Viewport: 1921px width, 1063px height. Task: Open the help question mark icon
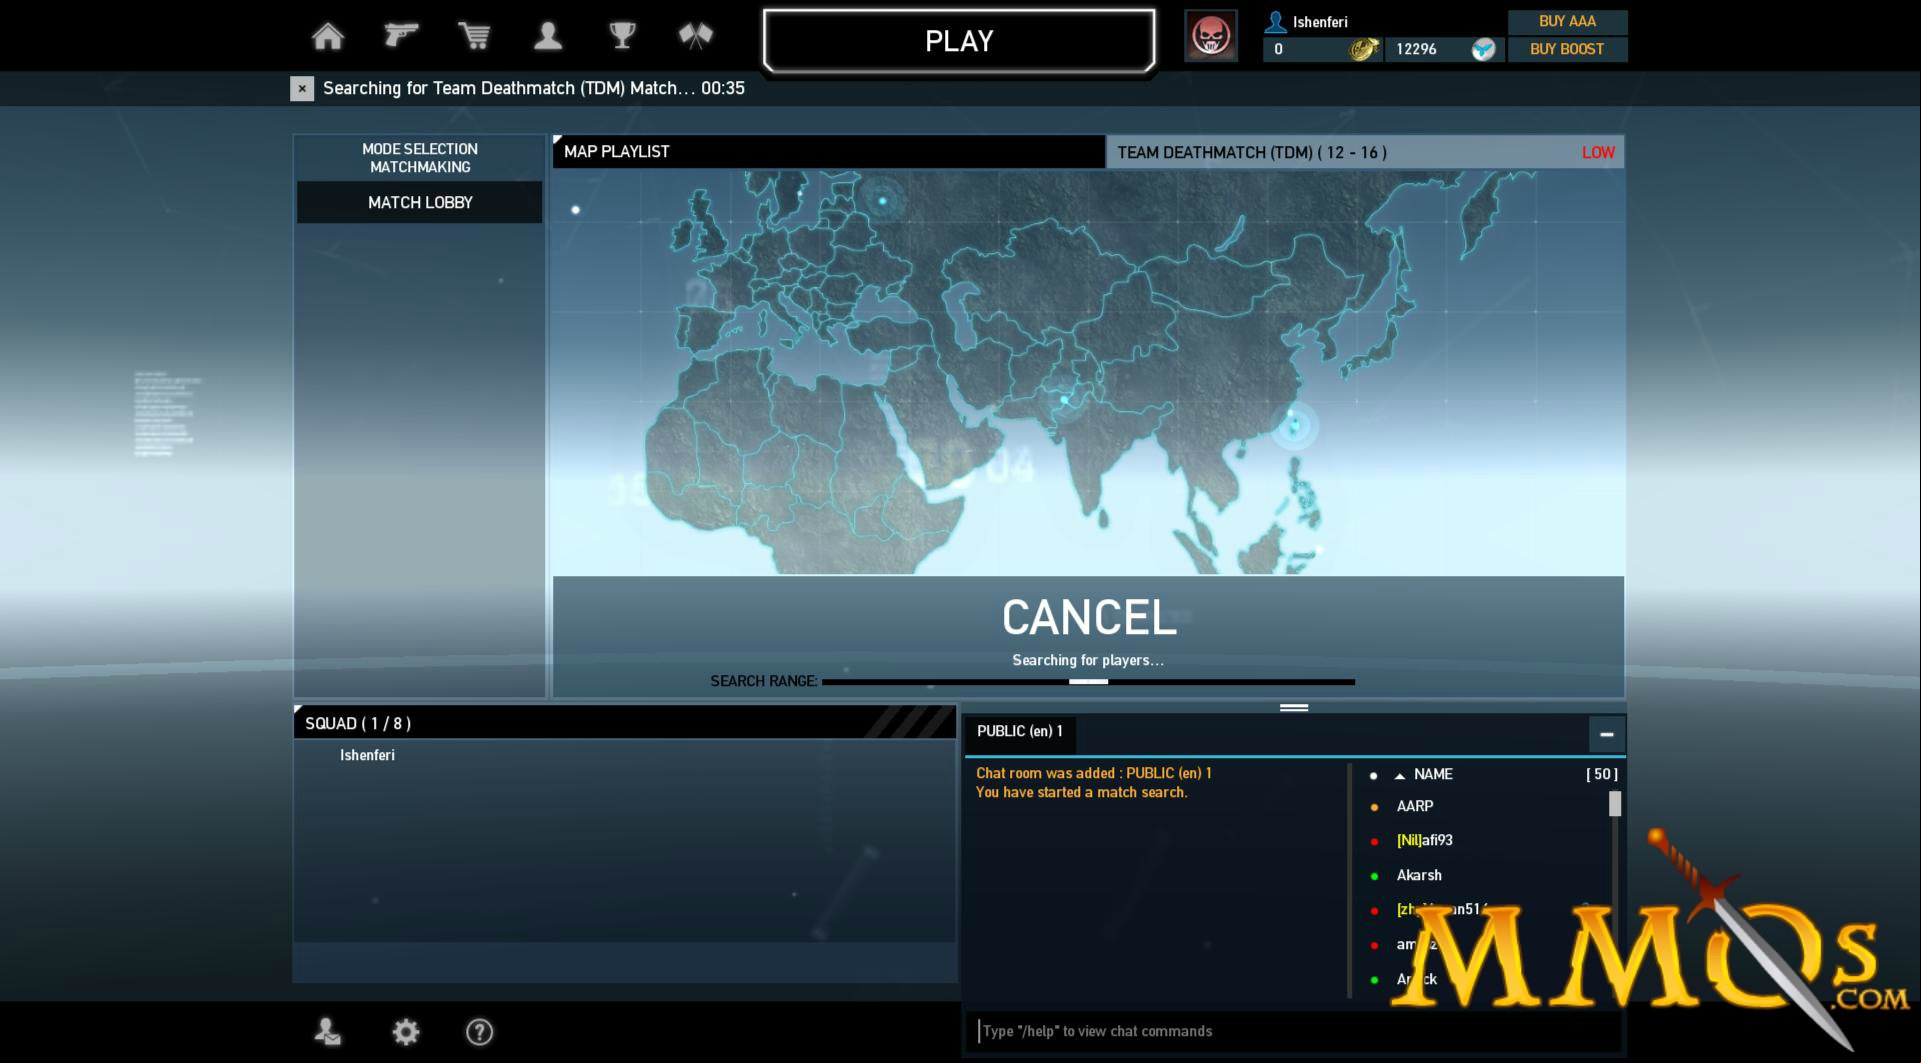tap(480, 1032)
